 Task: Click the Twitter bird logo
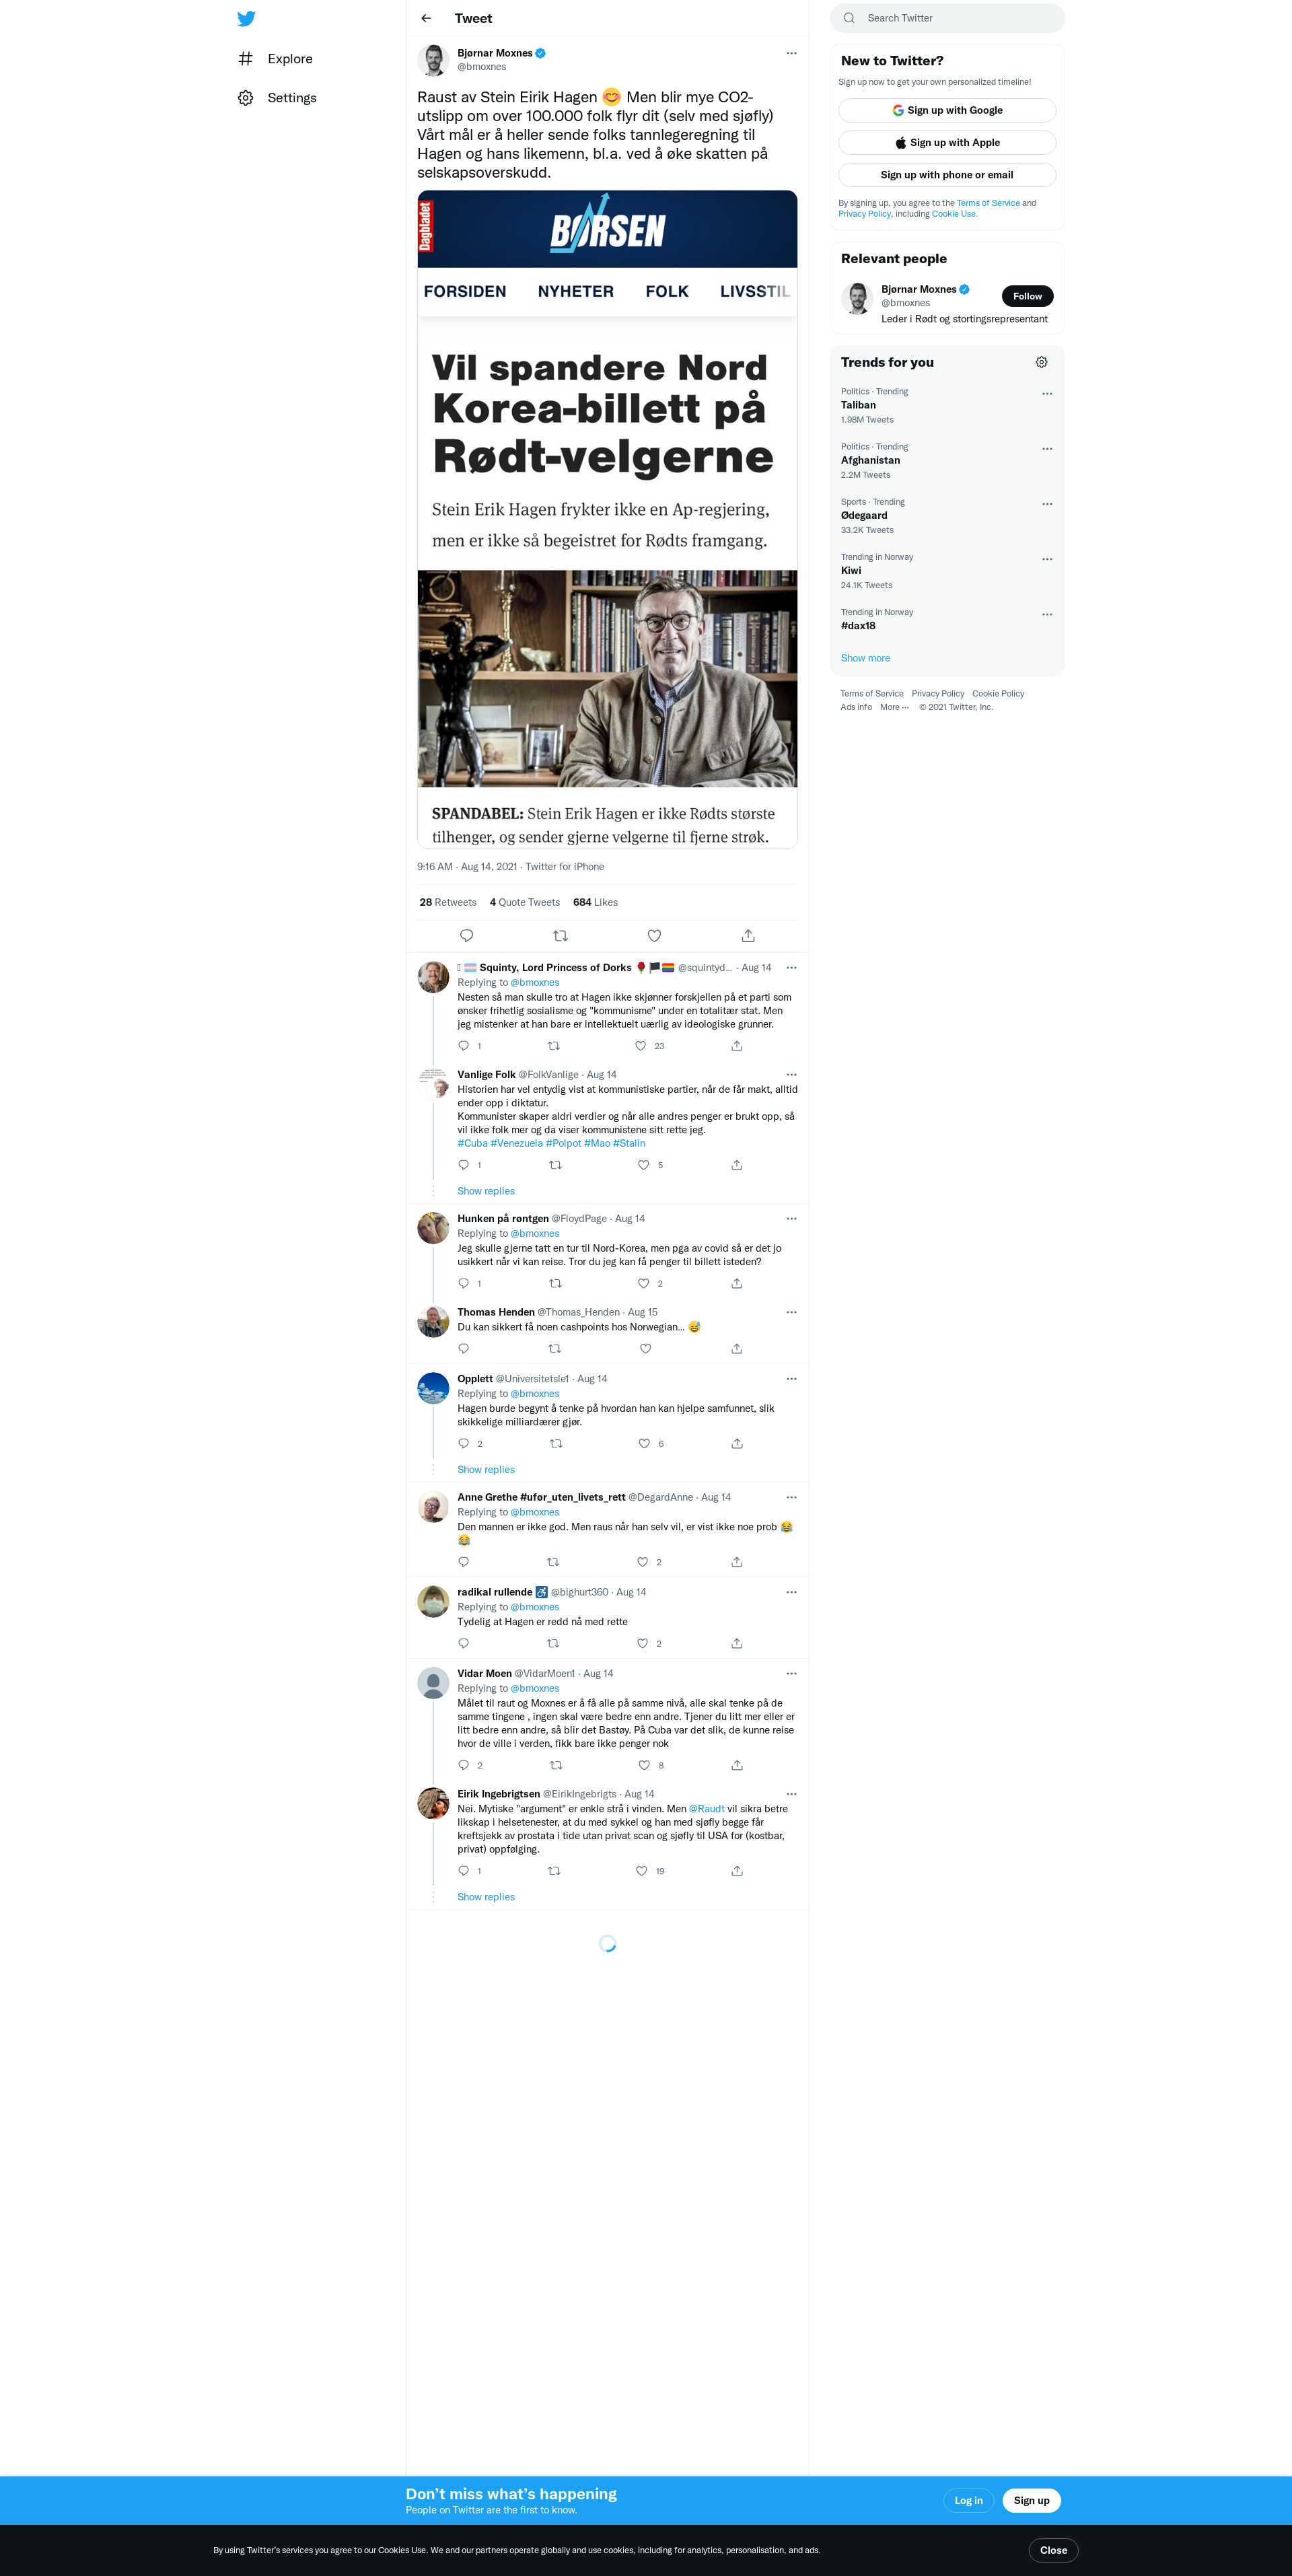(246, 19)
